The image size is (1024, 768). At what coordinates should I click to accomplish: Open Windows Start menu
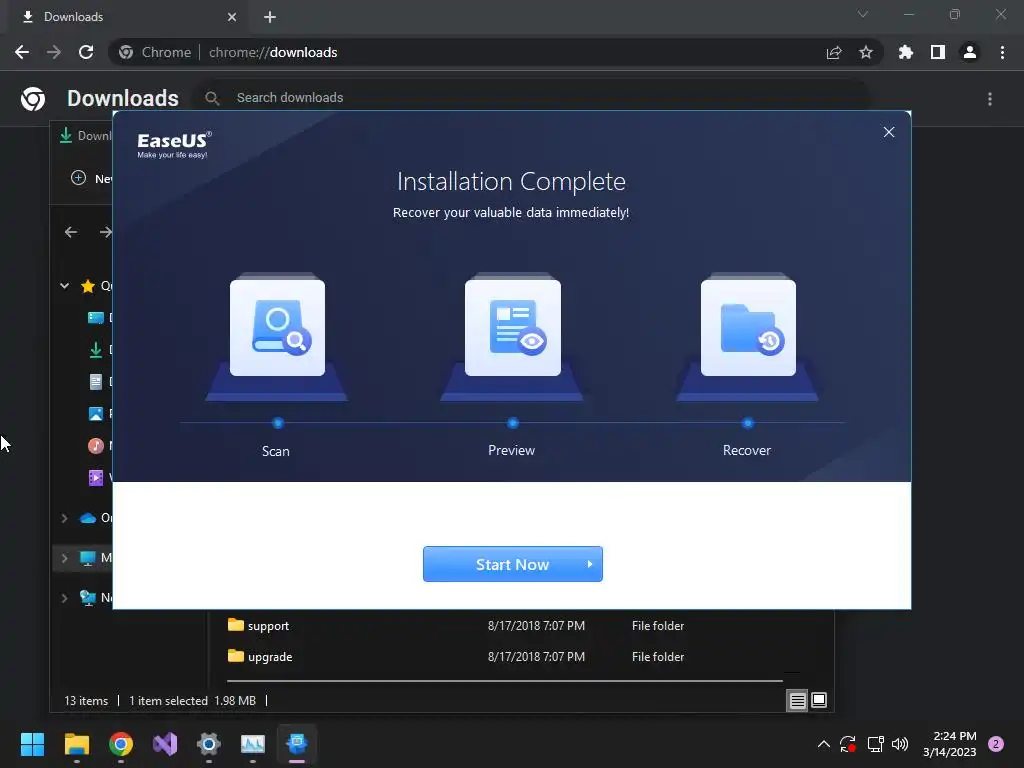[32, 744]
